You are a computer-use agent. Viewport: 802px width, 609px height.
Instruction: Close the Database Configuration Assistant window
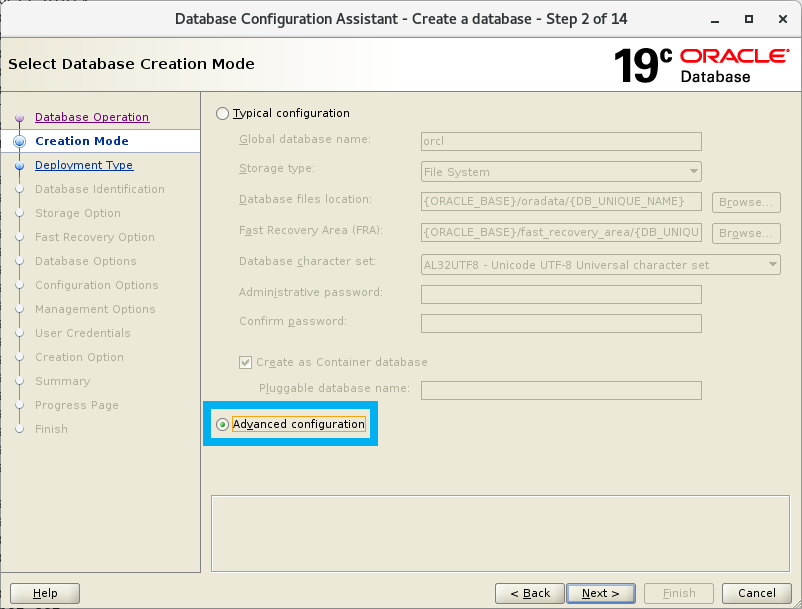pos(783,19)
